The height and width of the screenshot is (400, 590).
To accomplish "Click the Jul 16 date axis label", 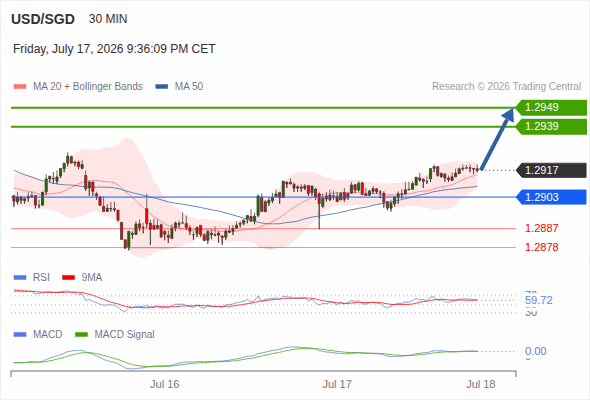I will (165, 384).
